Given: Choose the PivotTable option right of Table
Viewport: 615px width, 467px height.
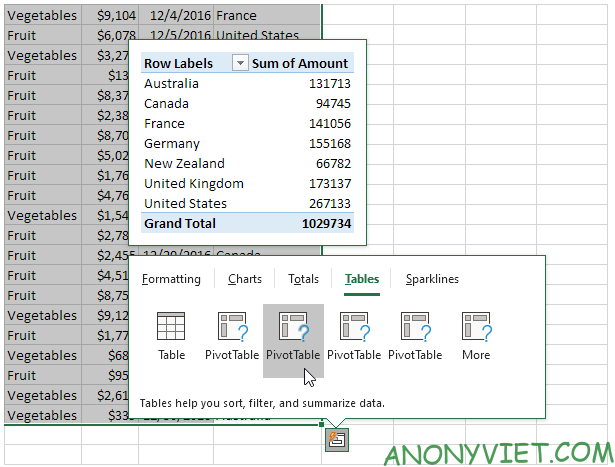Looking at the screenshot, I should point(232,336).
